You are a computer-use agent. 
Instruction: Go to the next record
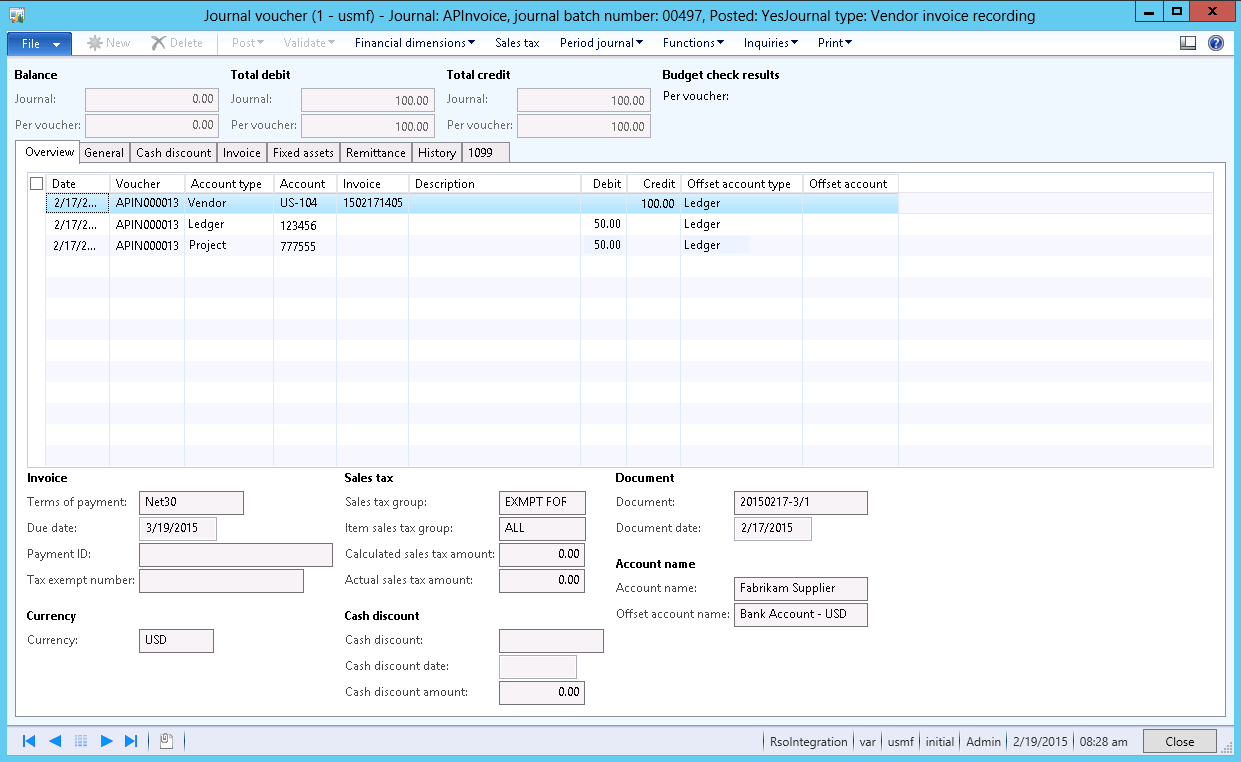tap(108, 741)
